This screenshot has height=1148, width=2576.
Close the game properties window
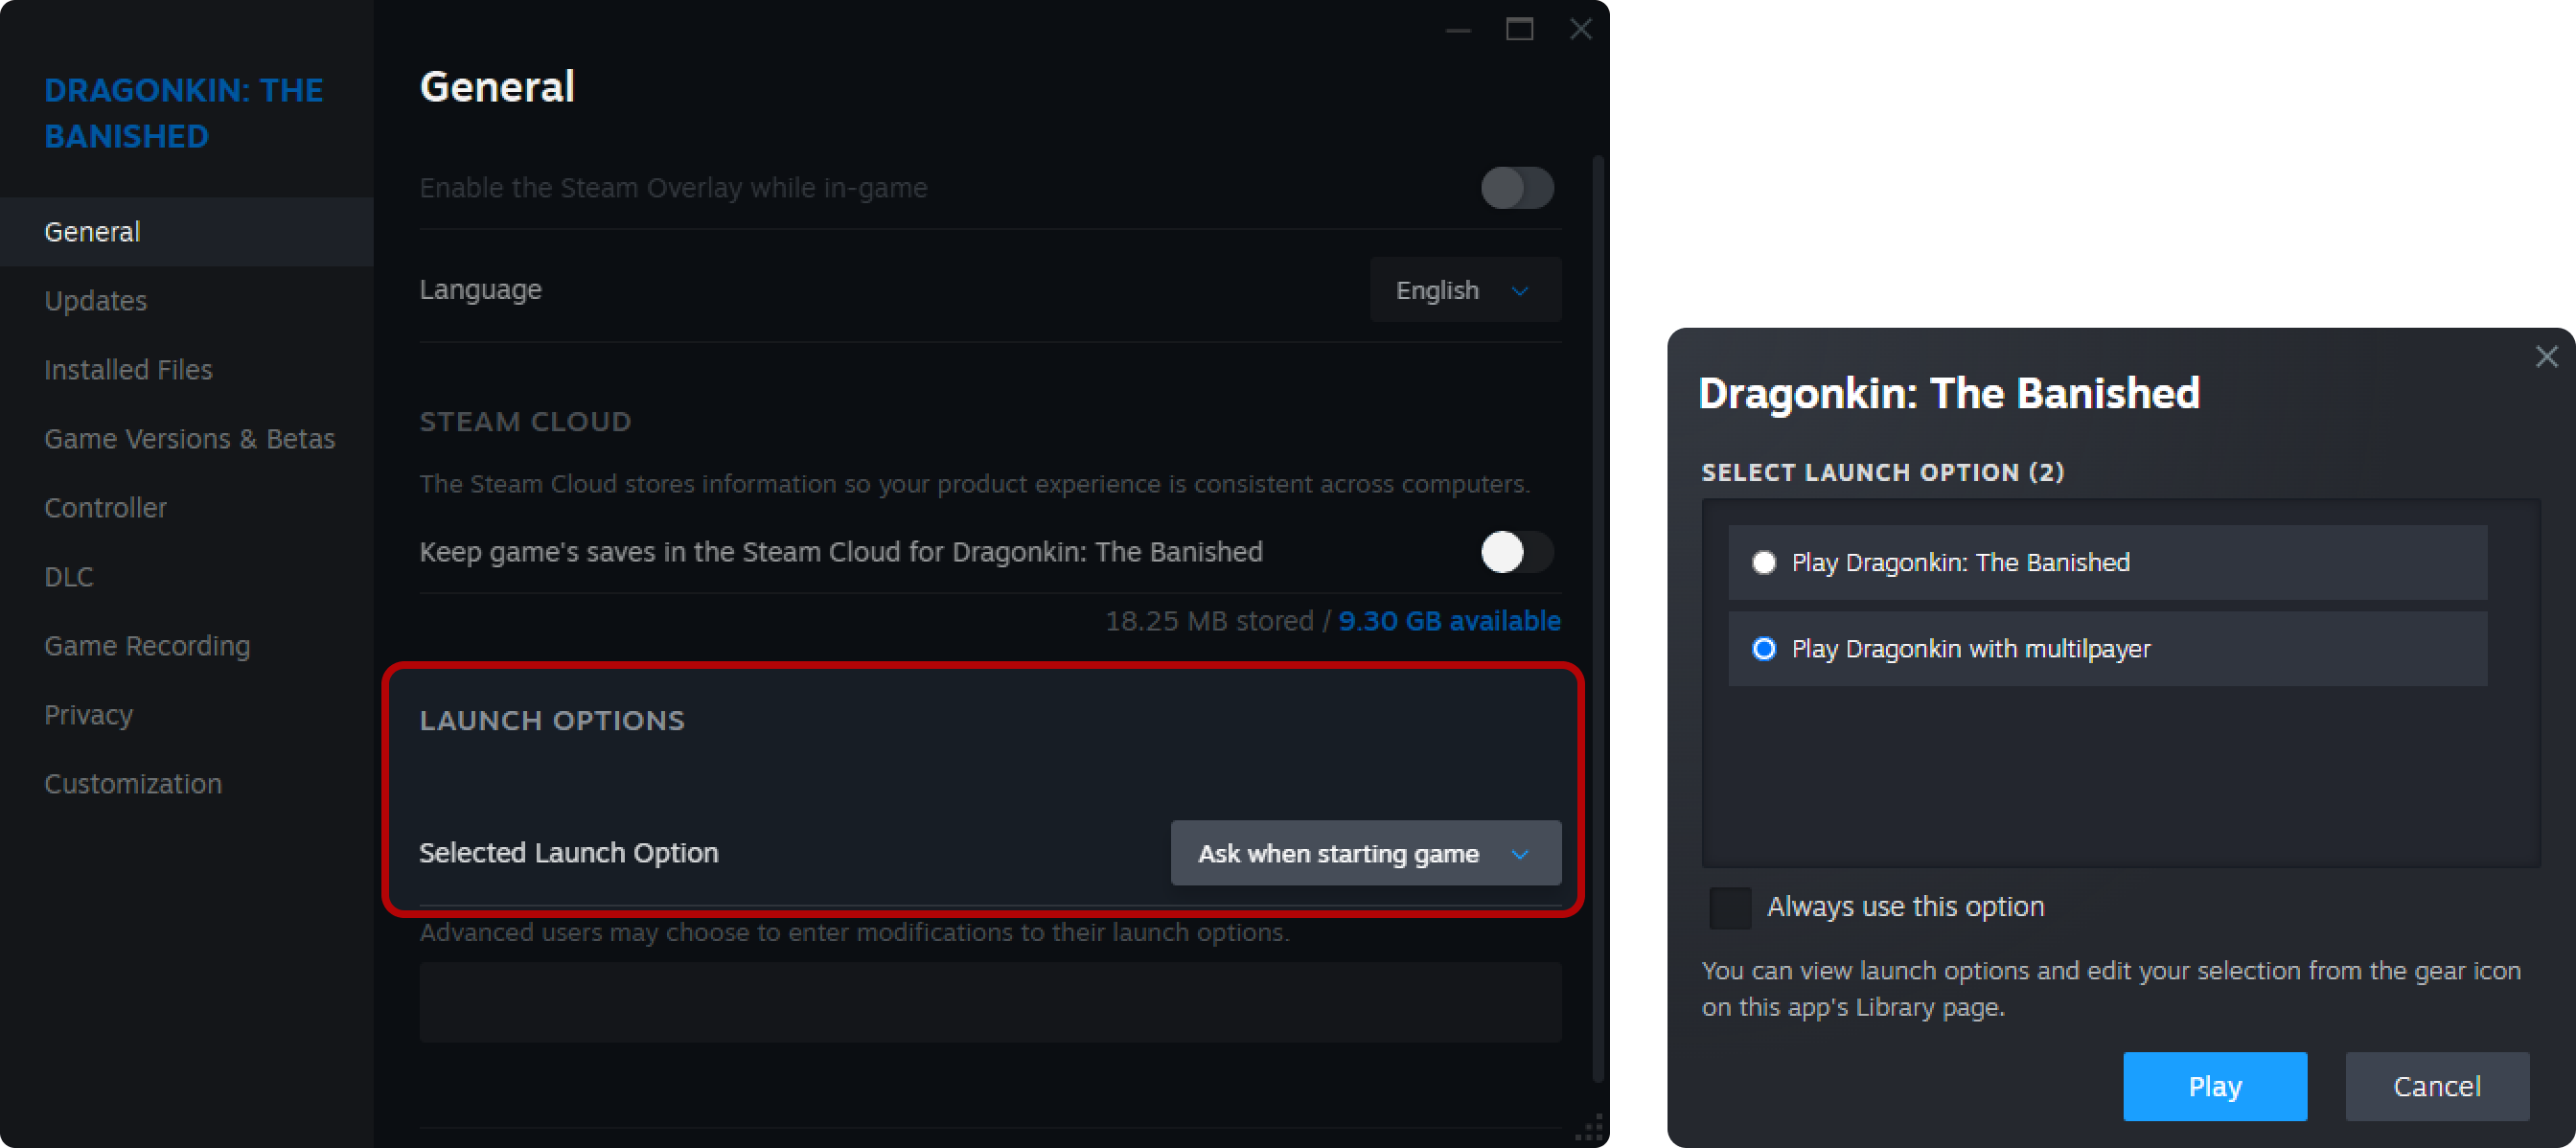point(1580,30)
